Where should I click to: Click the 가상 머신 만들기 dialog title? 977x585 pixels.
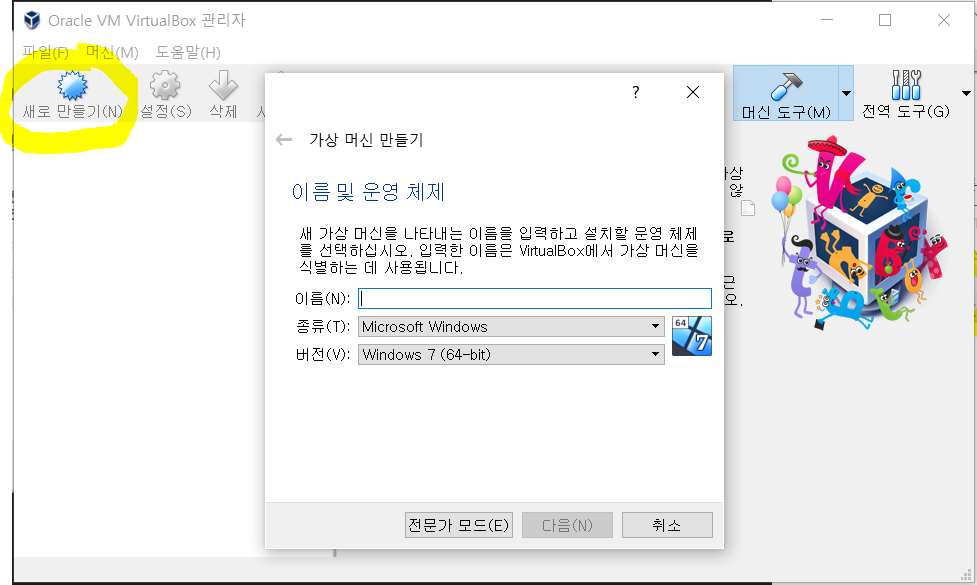pyautogui.click(x=366, y=140)
